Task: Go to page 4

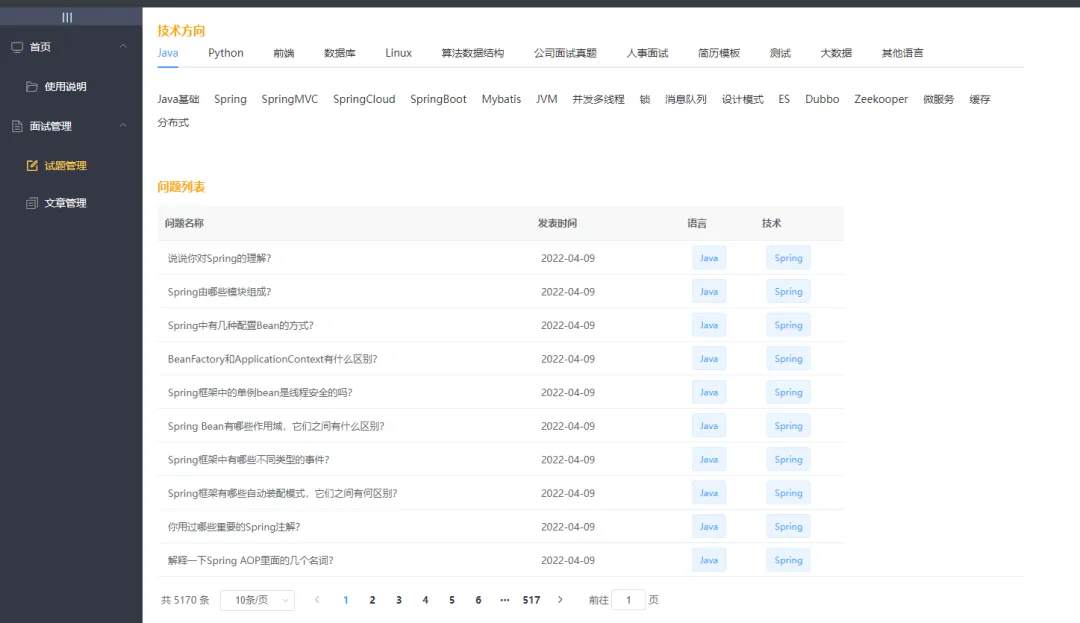Action: [425, 600]
